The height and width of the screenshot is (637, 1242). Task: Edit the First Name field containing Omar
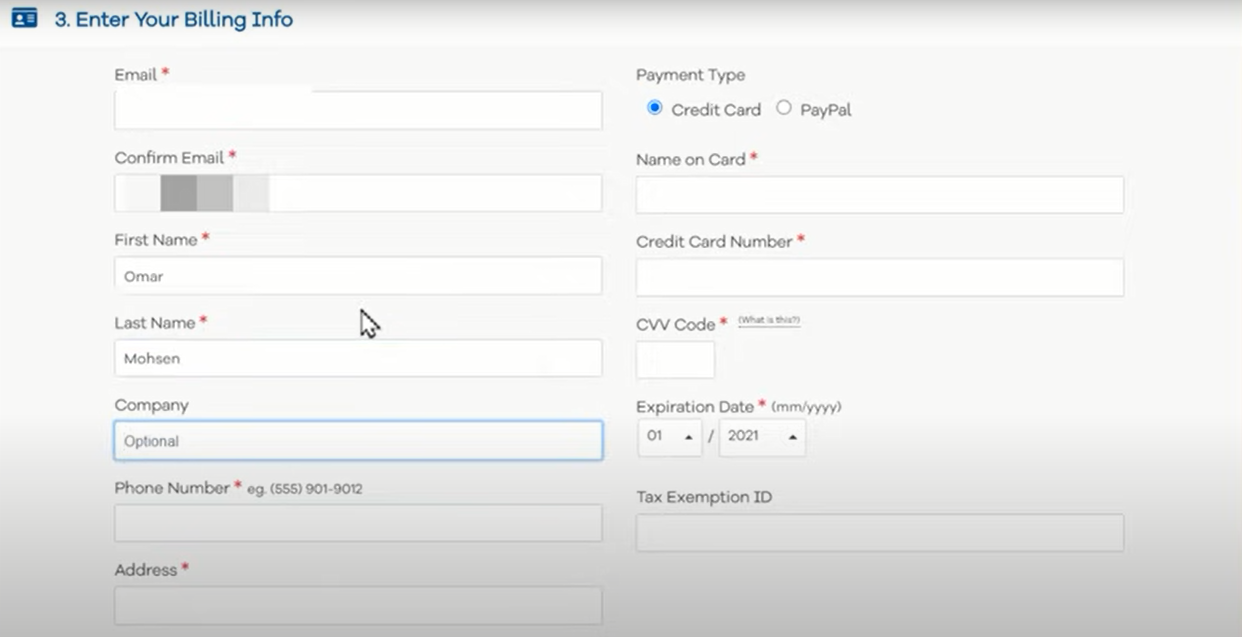click(358, 276)
